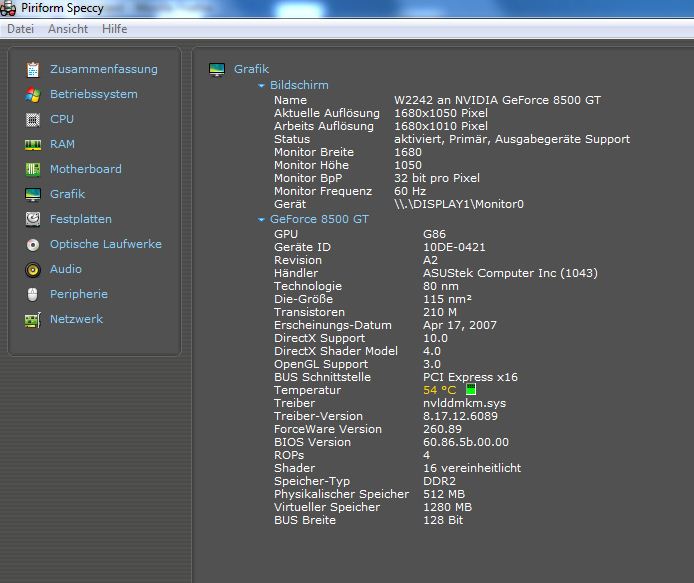Click the Festplatten hard drive icon

click(x=33, y=219)
